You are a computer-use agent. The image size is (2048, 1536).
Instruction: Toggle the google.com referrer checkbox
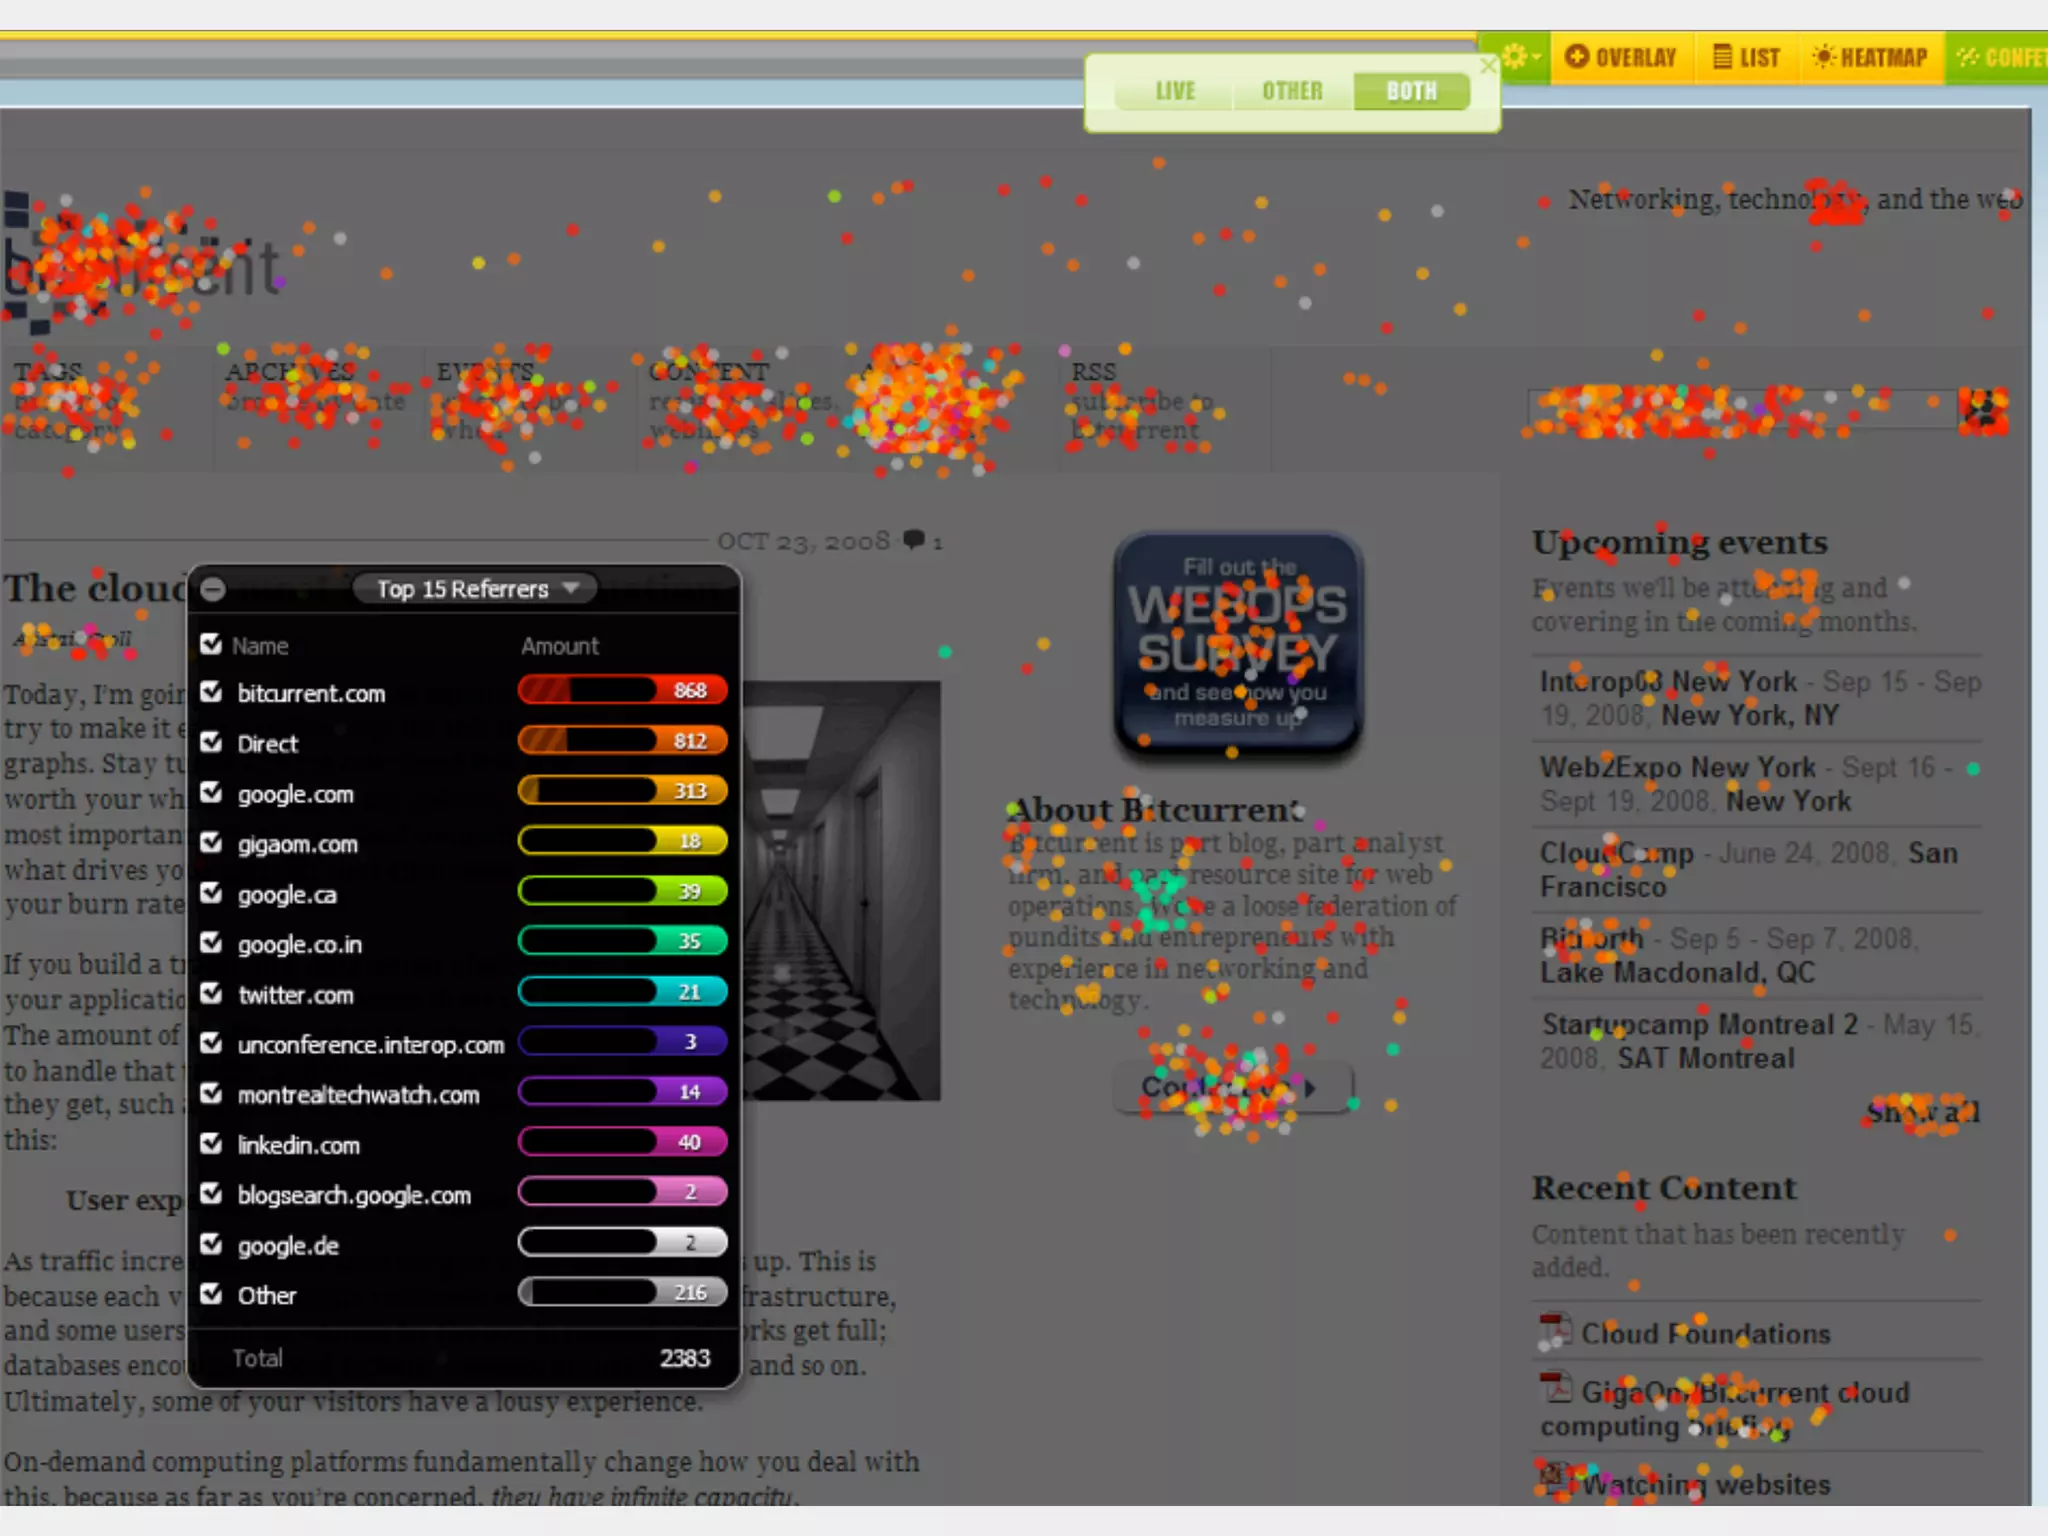point(211,793)
